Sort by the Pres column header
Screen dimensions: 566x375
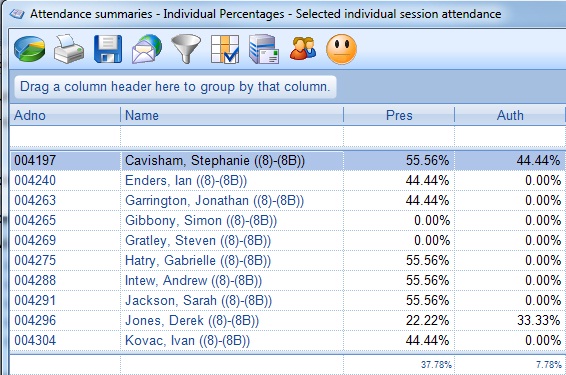pos(399,115)
